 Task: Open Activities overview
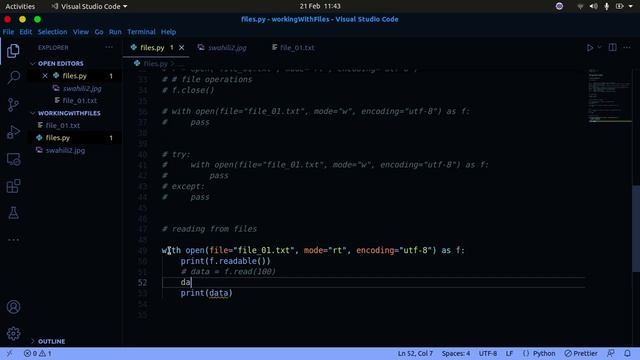pos(20,6)
